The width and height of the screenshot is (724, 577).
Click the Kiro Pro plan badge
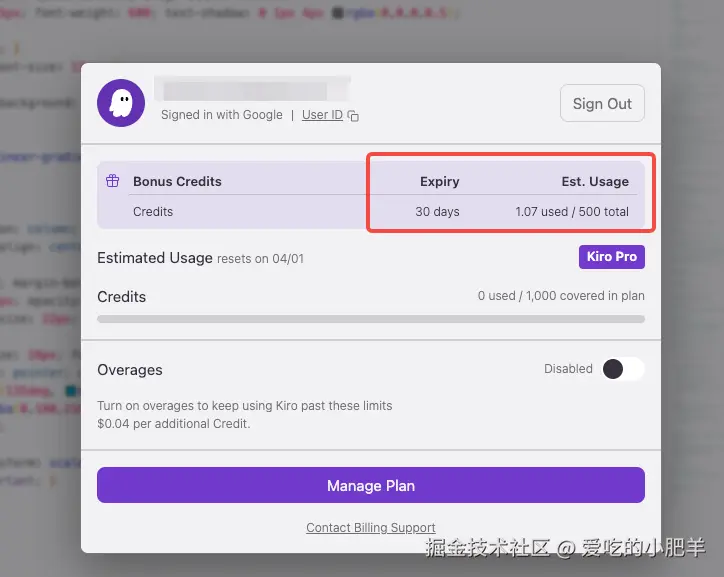(x=612, y=257)
